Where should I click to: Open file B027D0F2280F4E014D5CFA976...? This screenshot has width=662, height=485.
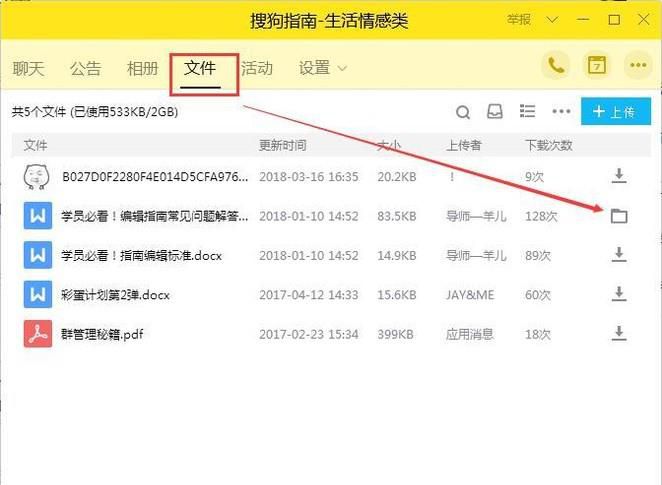pyautogui.click(x=155, y=176)
